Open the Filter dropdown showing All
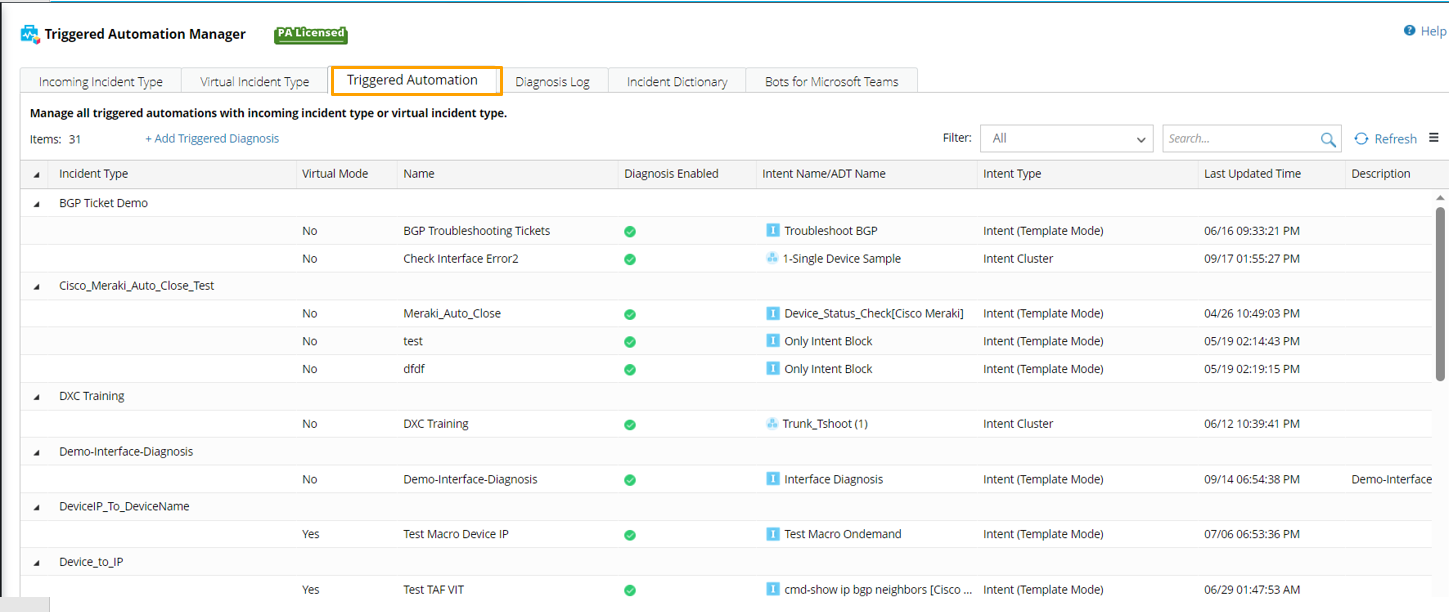The image size is (1449, 612). 1067,139
